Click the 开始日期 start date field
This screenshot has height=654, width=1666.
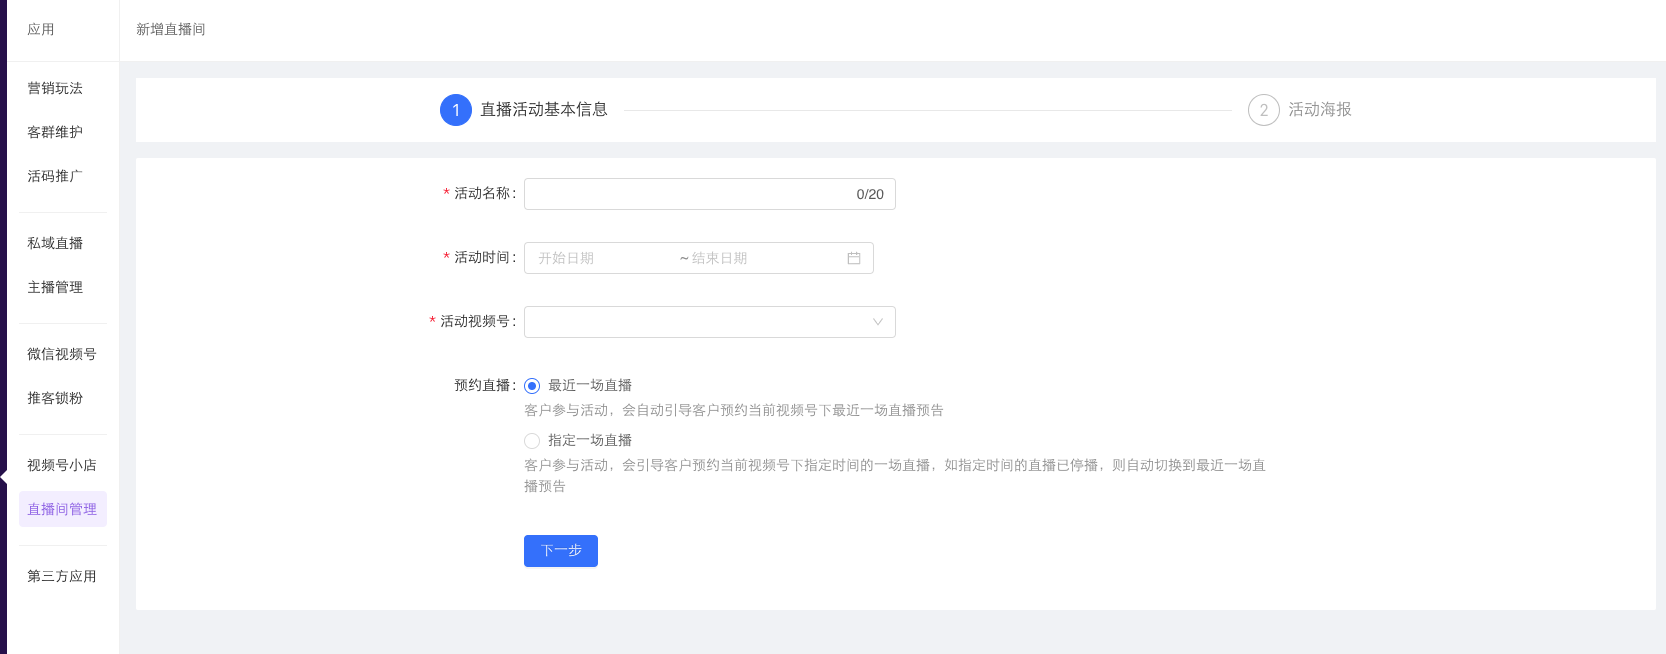[x=600, y=258]
